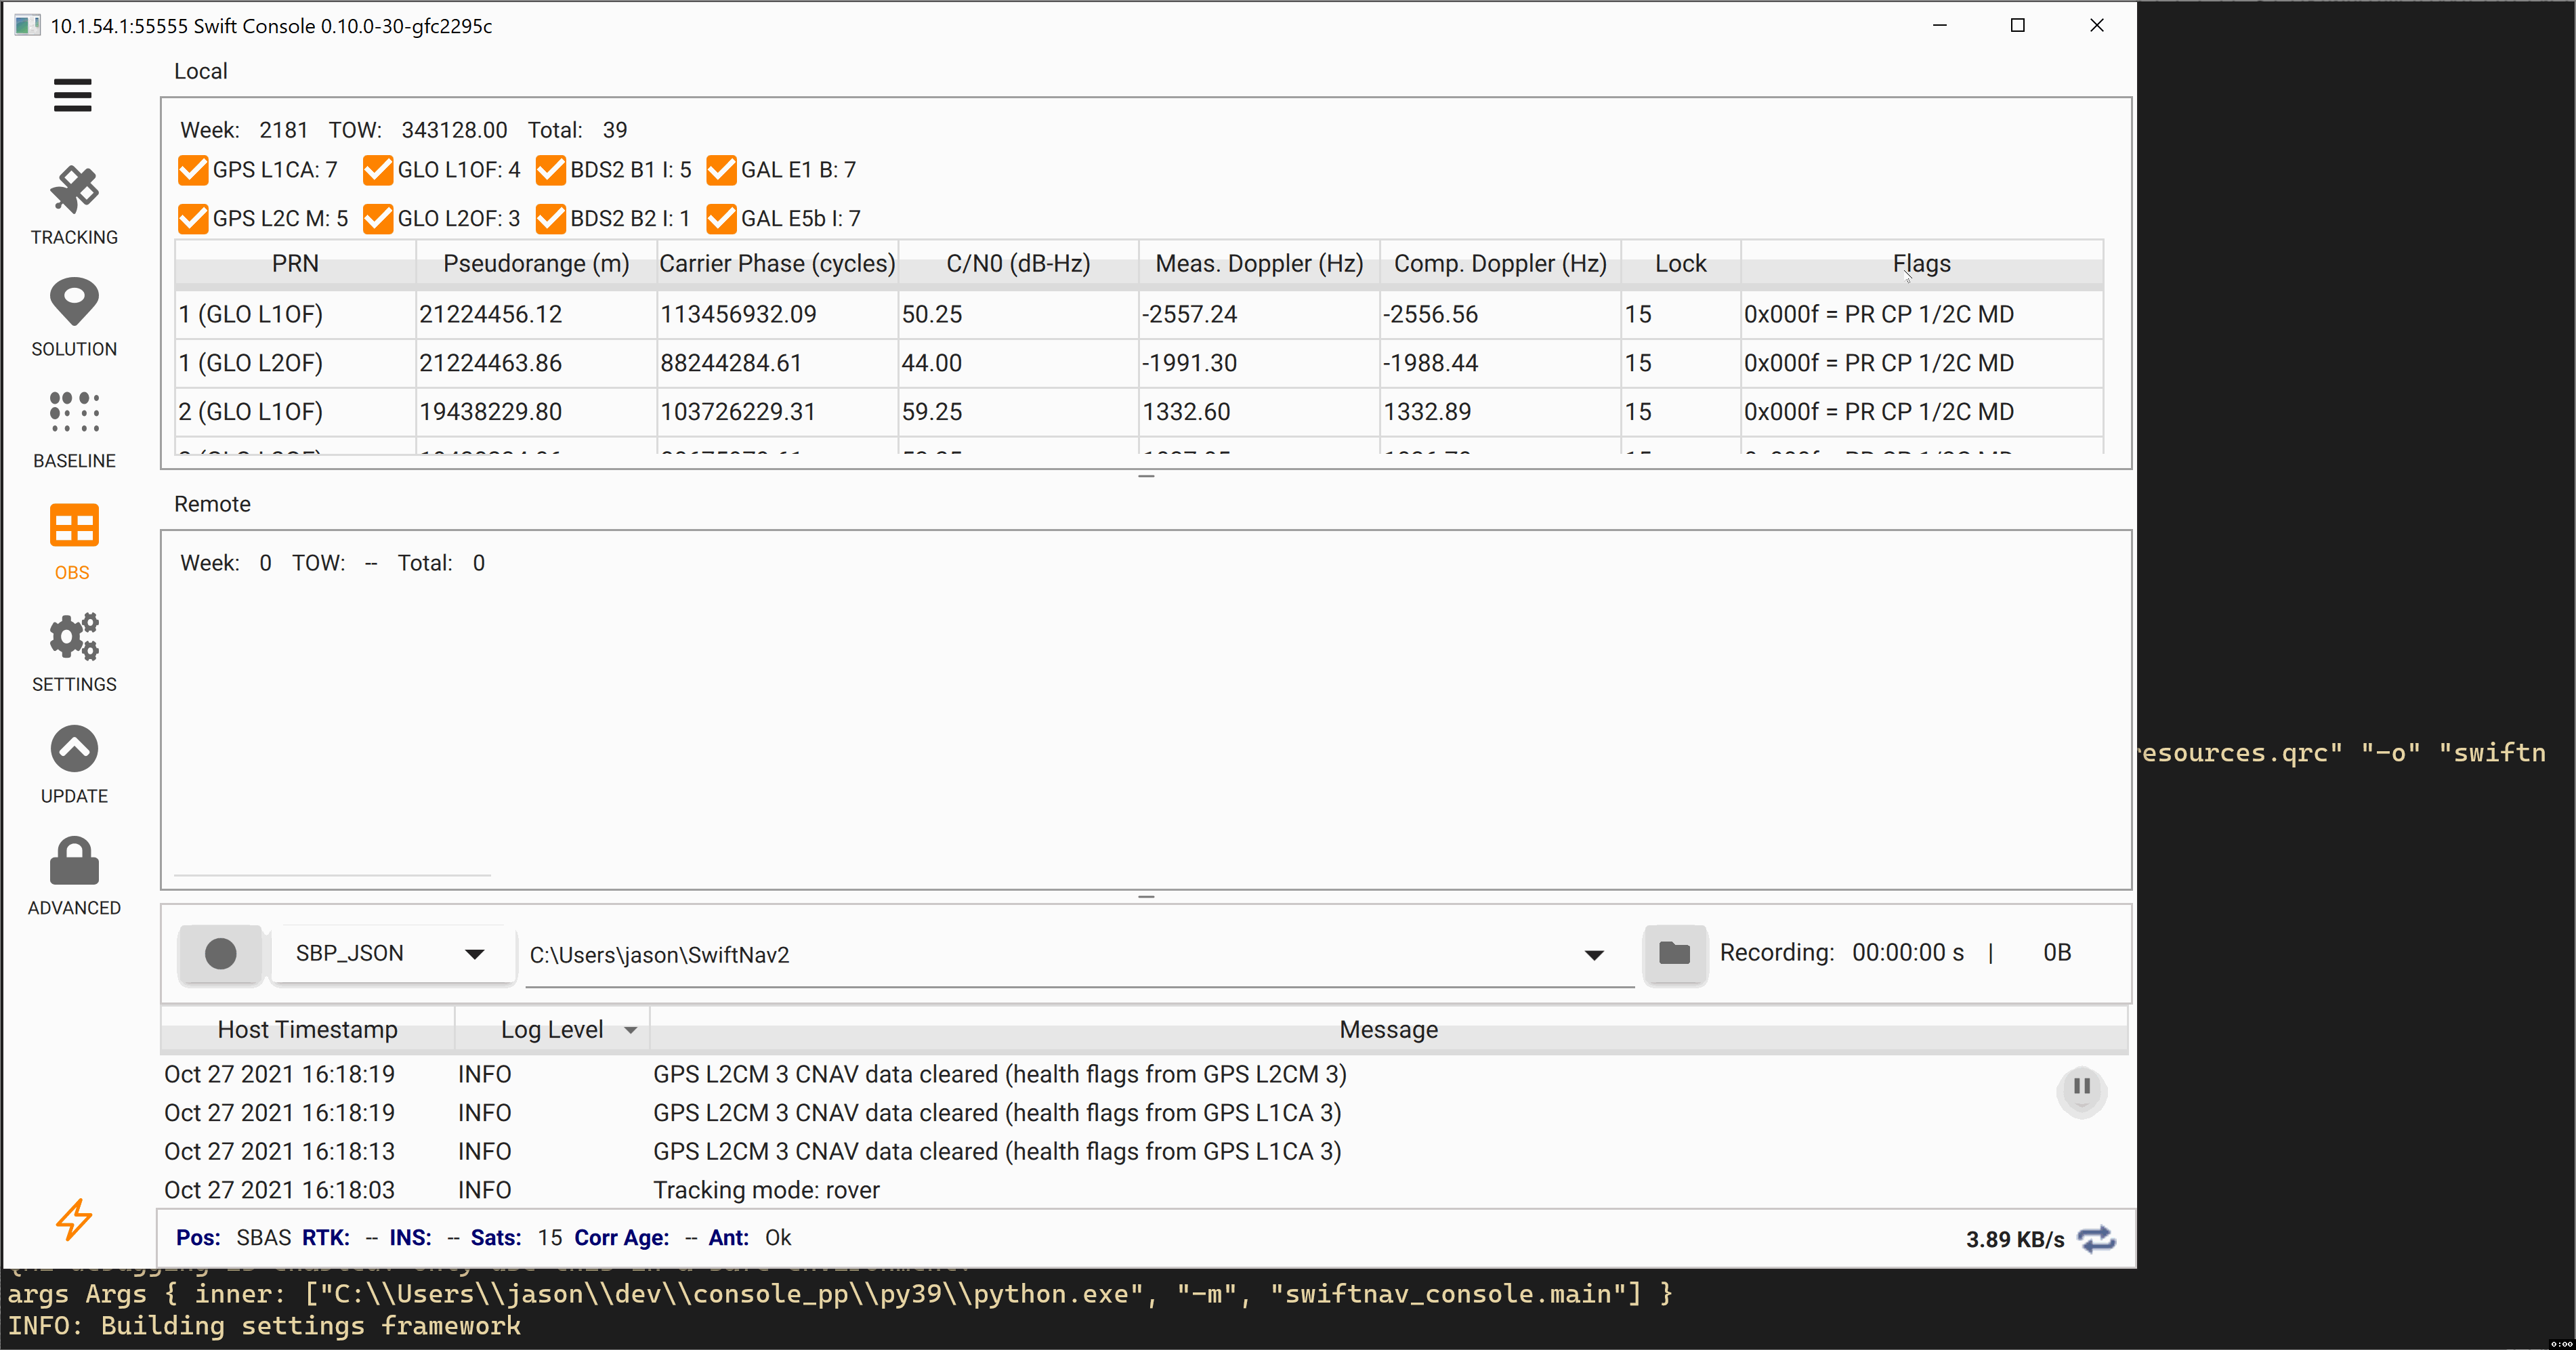2576x1350 pixels.
Task: Click the Pseudorange (m) column header
Action: (536, 264)
